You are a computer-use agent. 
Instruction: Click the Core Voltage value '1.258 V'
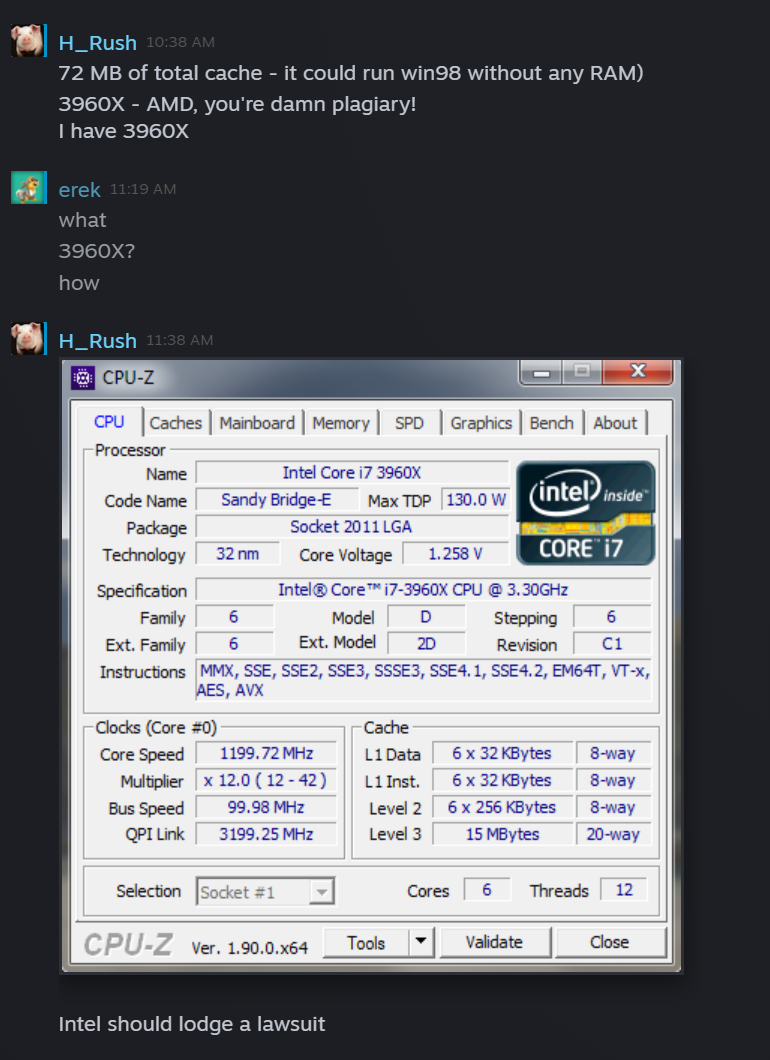455,554
